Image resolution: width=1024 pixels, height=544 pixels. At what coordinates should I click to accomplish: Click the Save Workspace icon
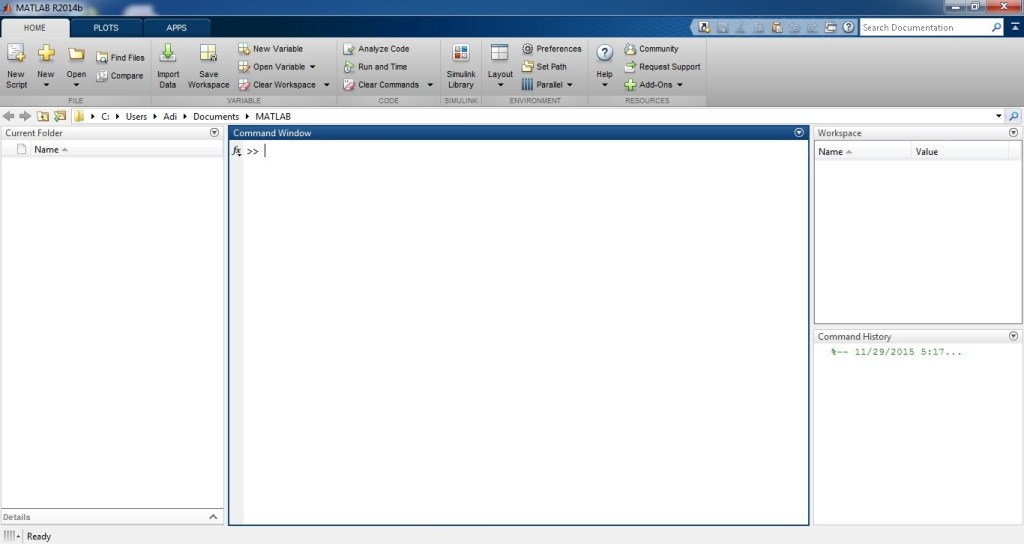(208, 55)
